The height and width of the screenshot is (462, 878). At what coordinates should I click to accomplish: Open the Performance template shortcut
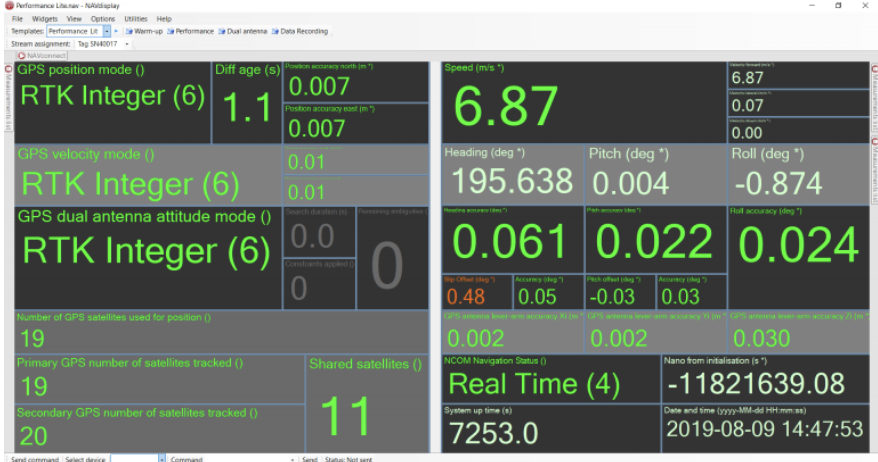171,31
